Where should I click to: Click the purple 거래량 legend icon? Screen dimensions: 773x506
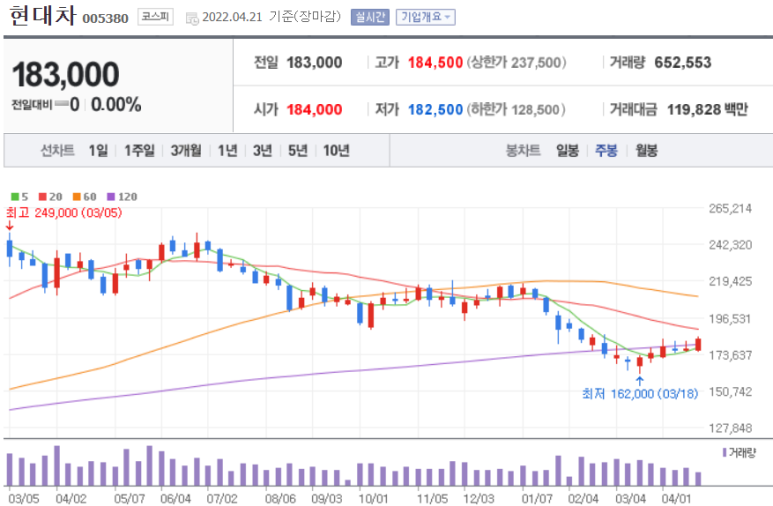click(x=725, y=453)
